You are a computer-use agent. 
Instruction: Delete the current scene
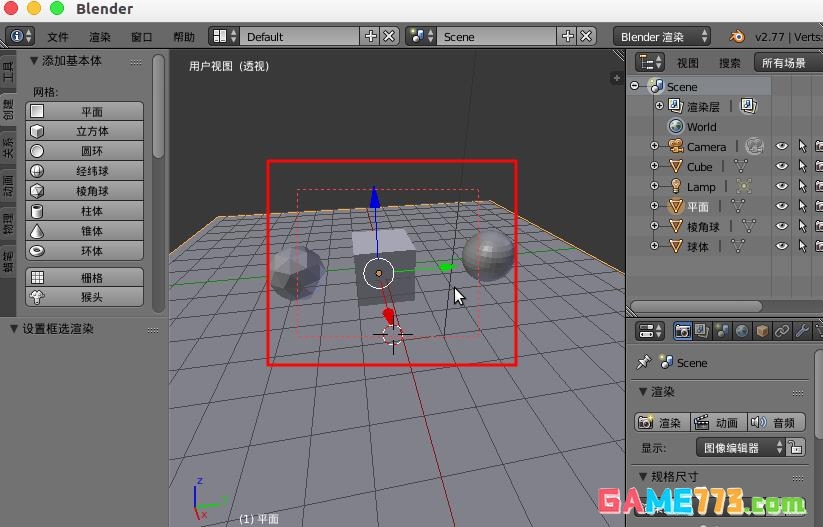point(586,36)
